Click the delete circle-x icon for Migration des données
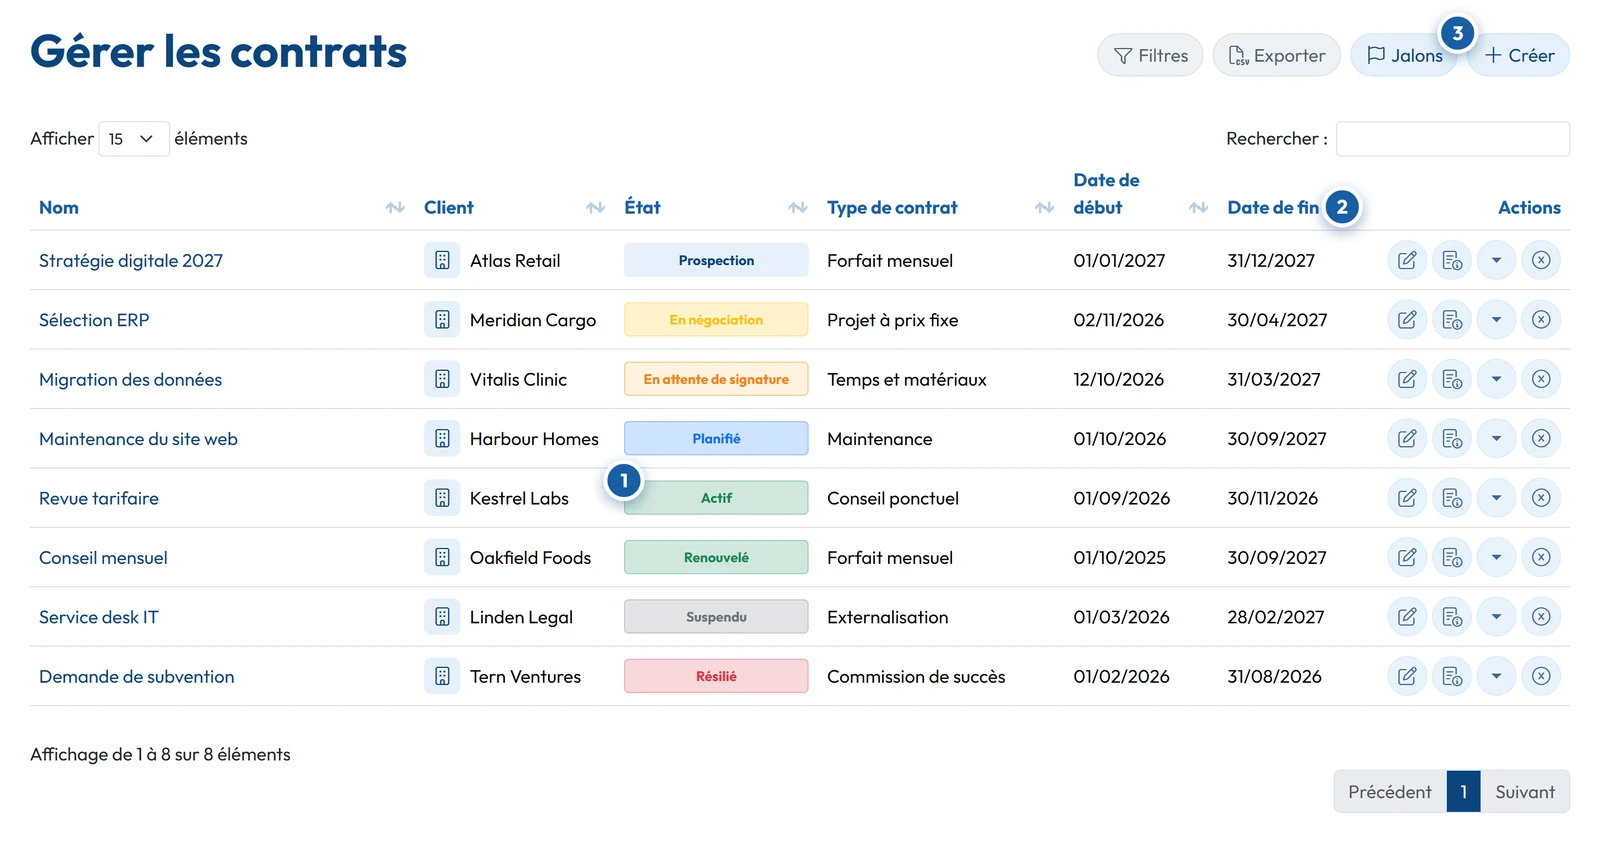Screen dimensions: 1600x841 pos(1541,379)
